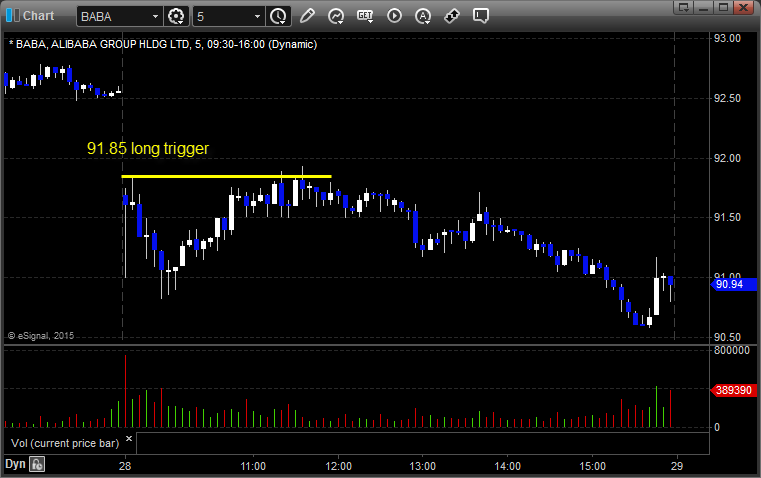Click the Chart window color bars icon
Screen dimensions: 761x478
(x=13, y=16)
